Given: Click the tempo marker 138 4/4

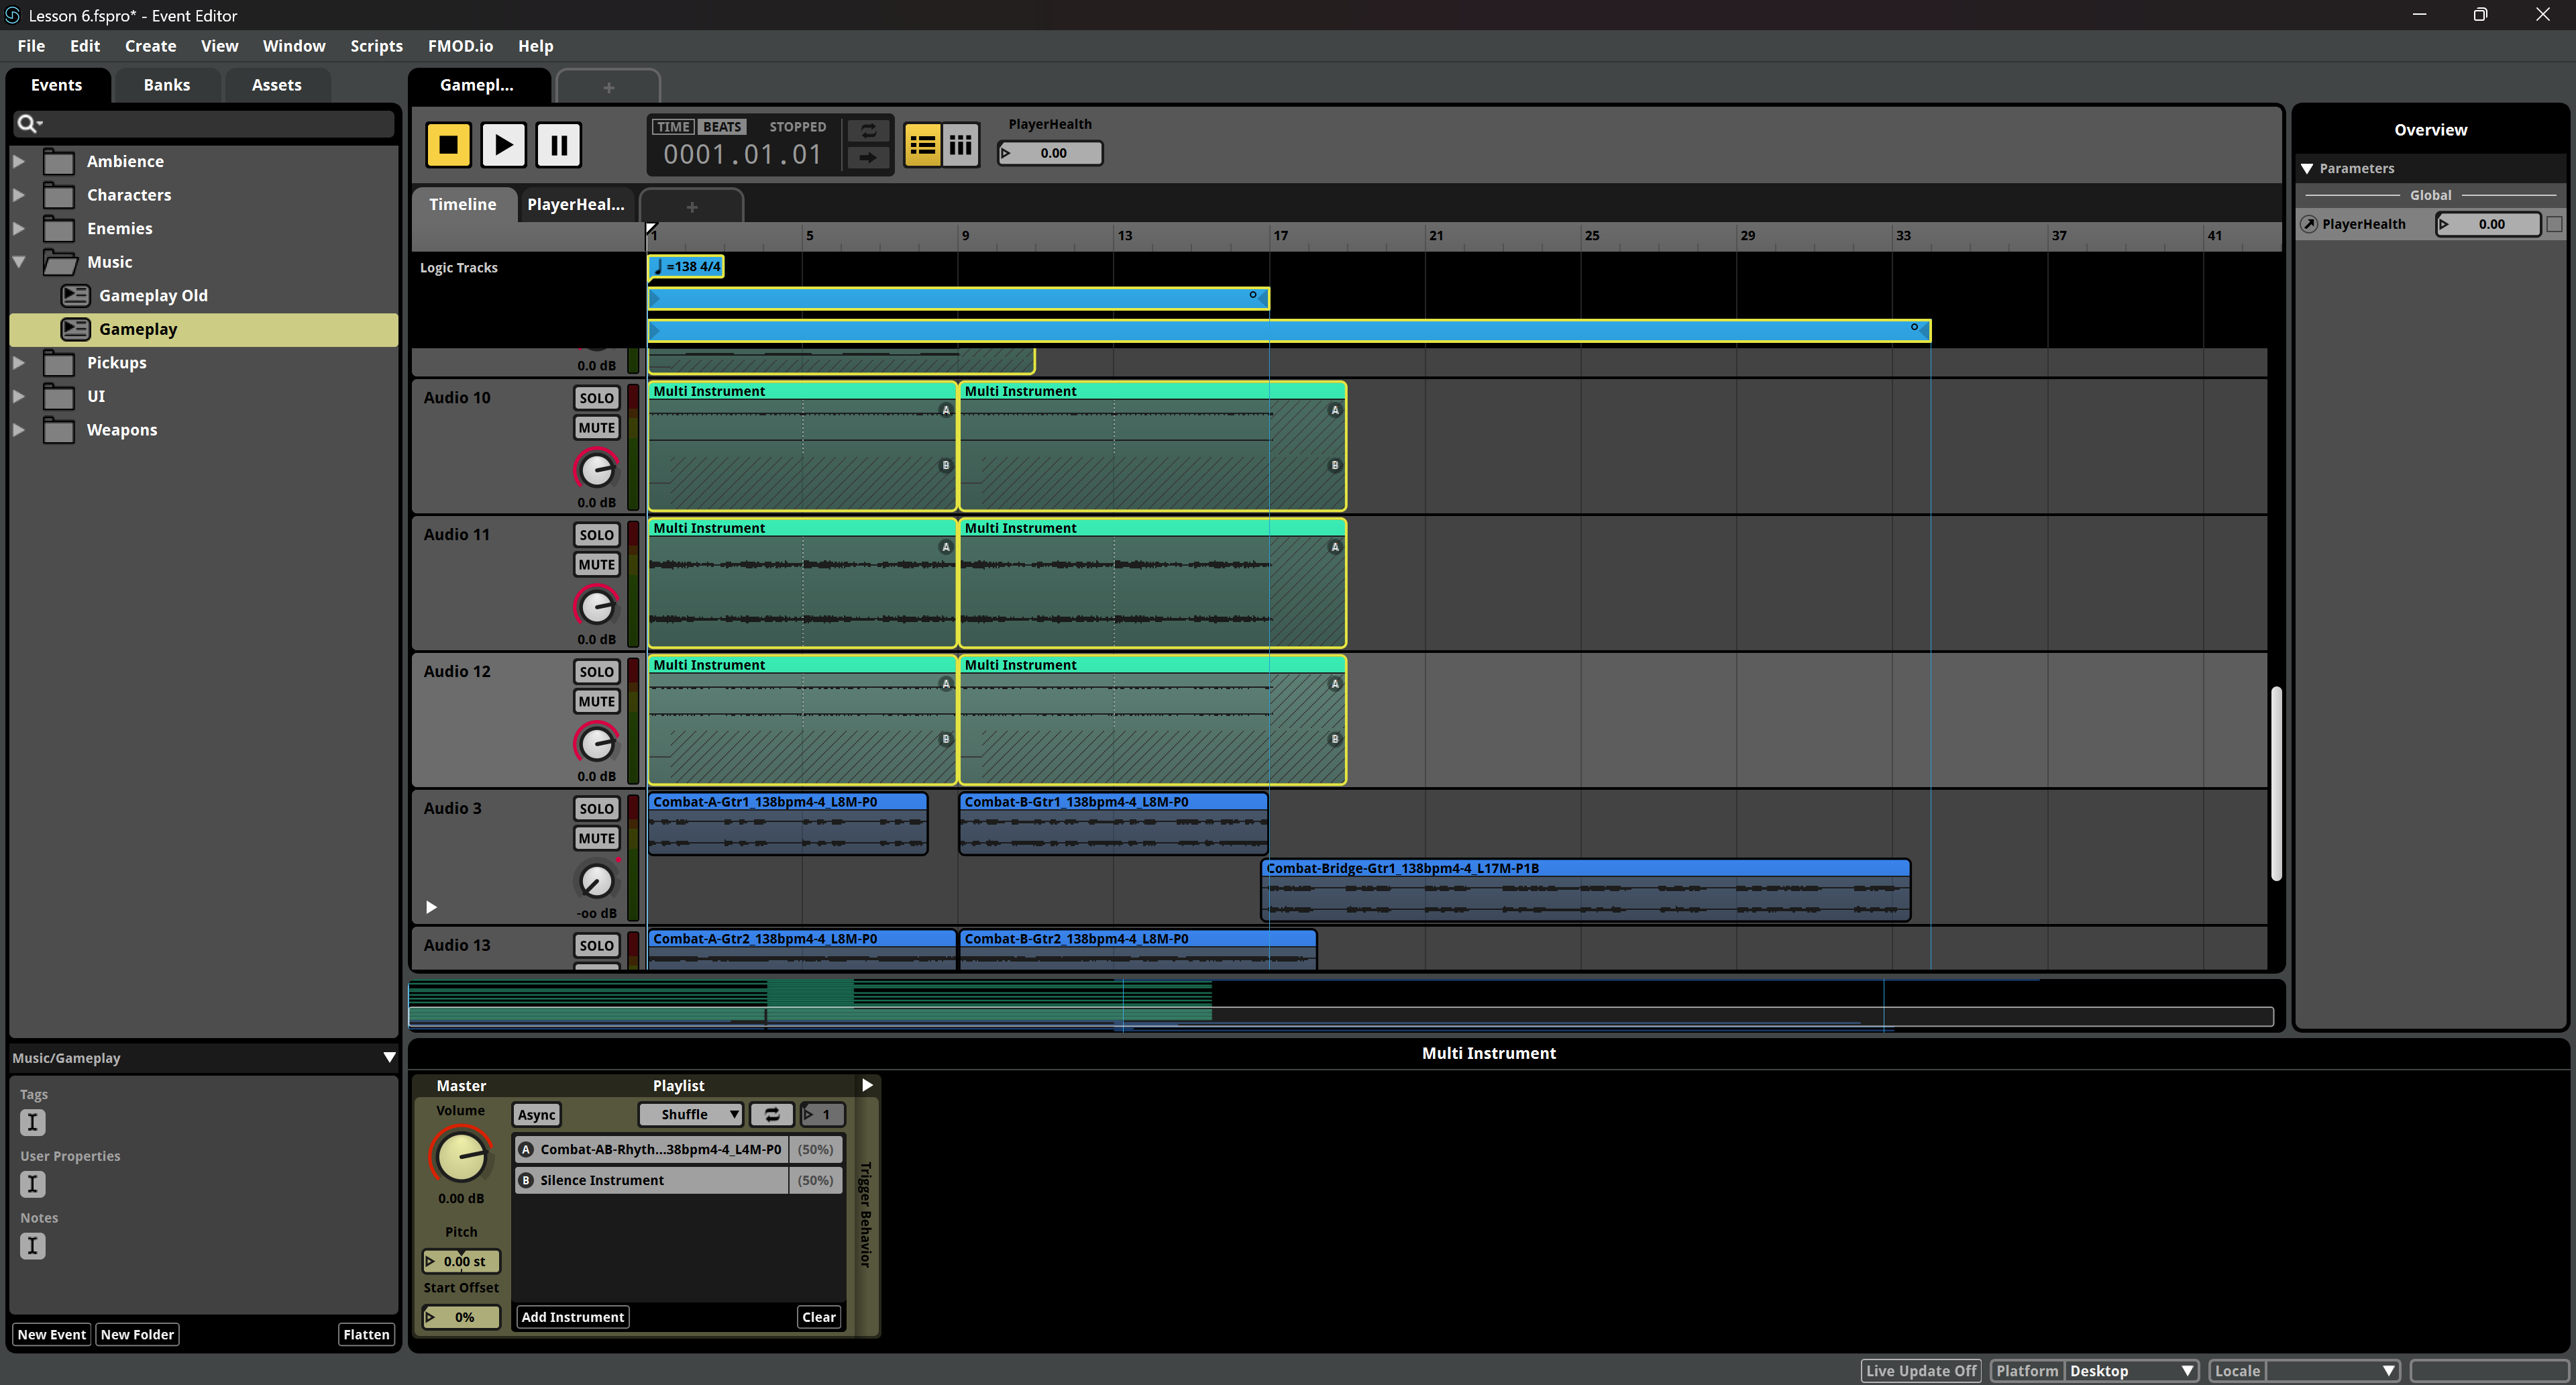Looking at the screenshot, I should pyautogui.click(x=686, y=266).
